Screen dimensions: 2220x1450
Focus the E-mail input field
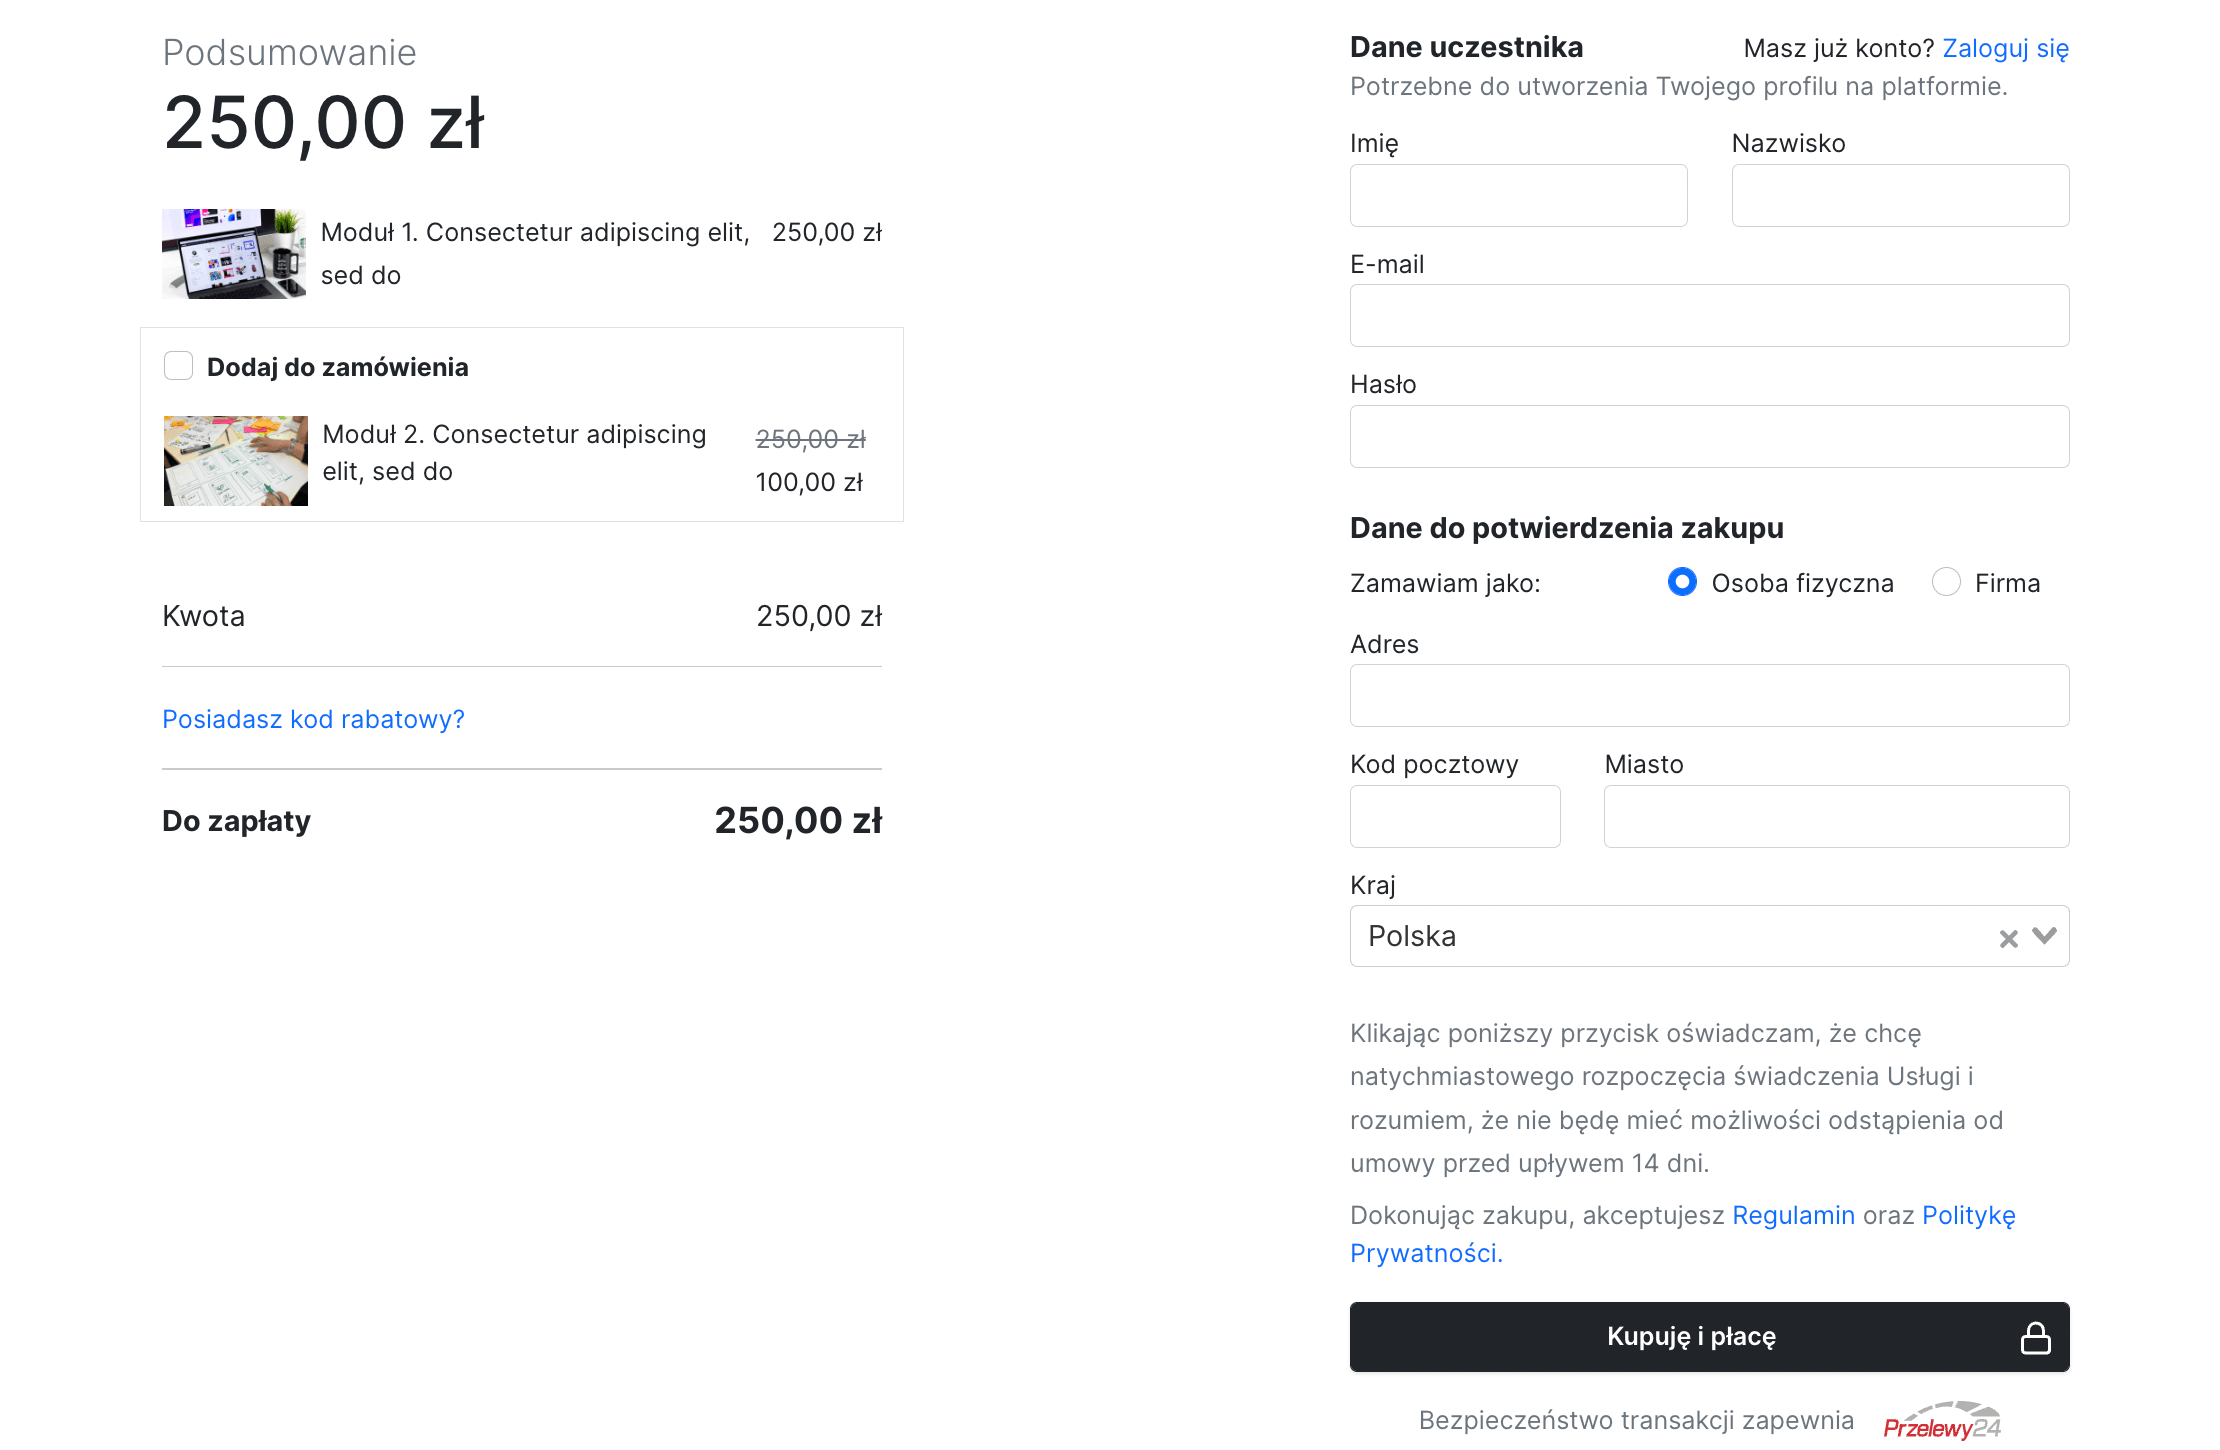(1709, 316)
